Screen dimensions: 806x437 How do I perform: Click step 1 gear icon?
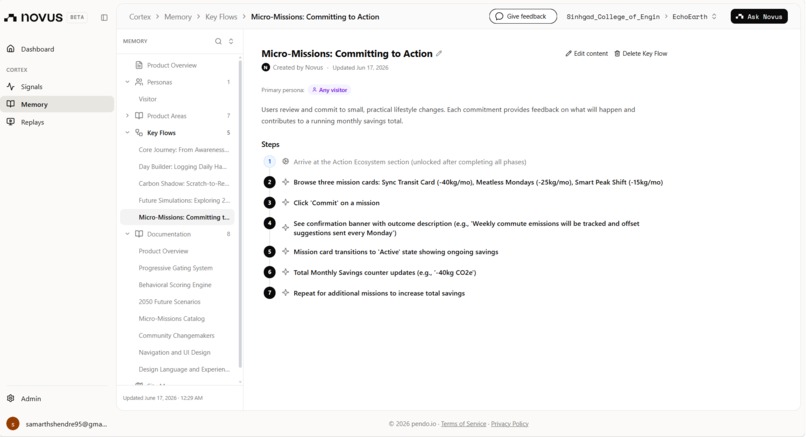pyautogui.click(x=285, y=161)
